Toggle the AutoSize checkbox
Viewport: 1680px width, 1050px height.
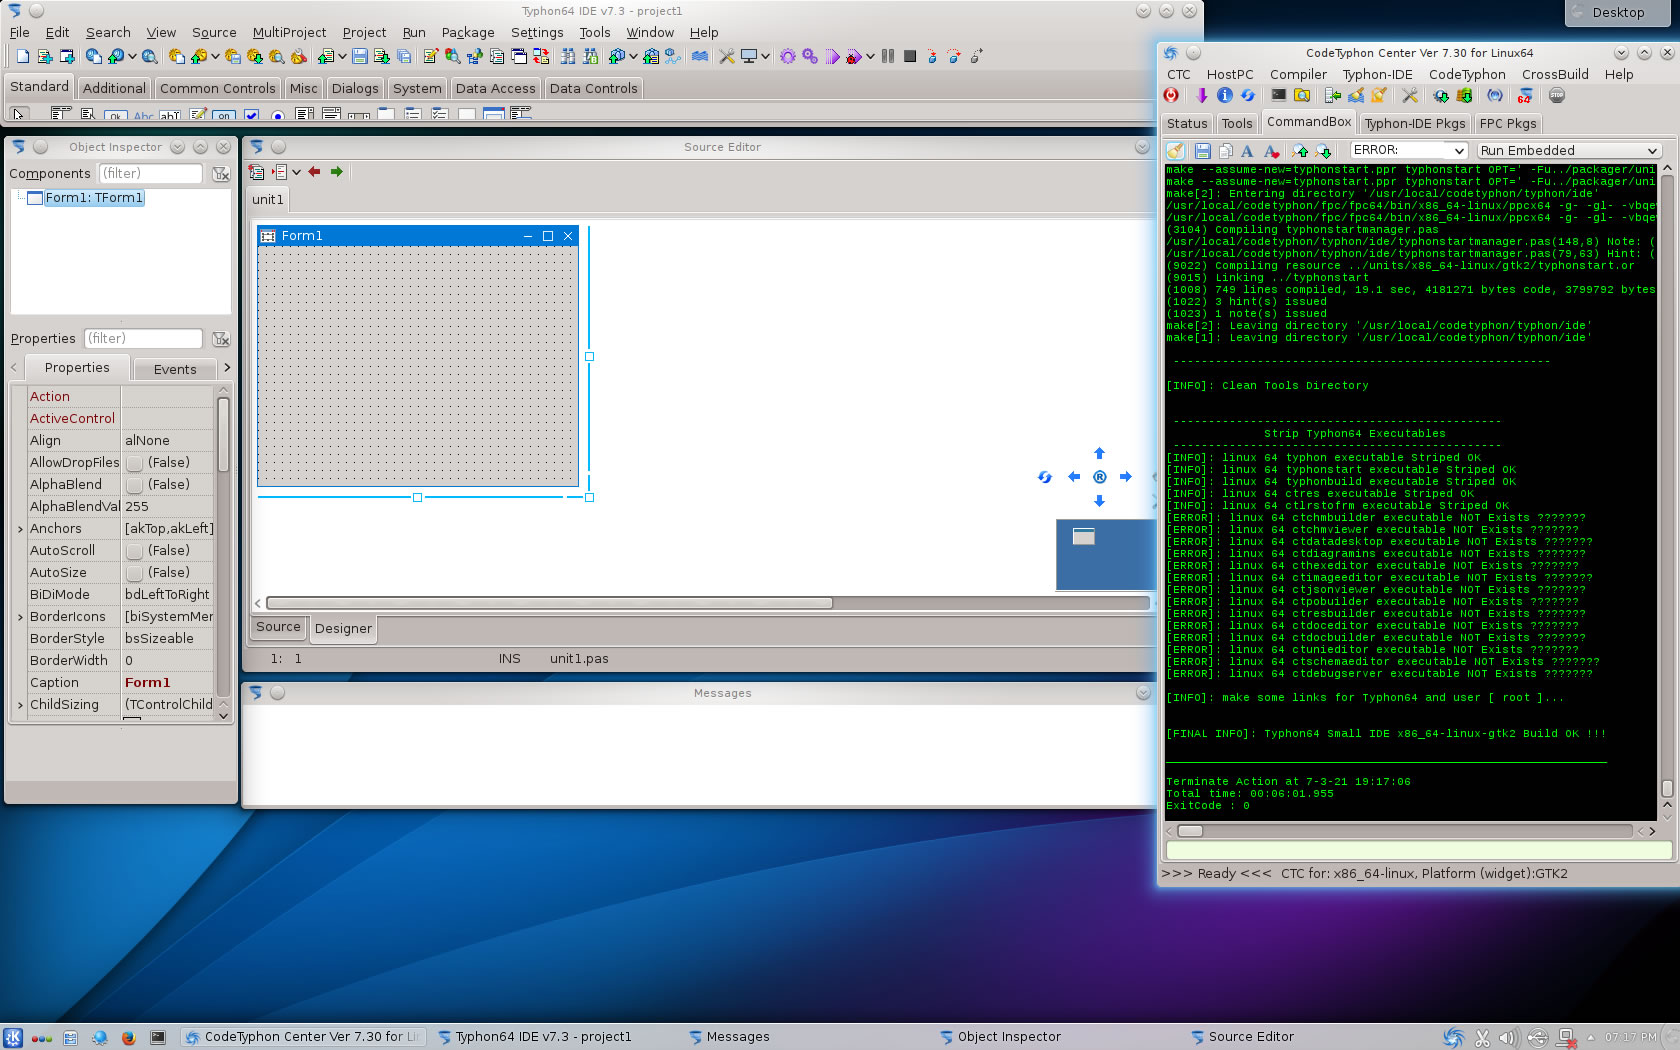(134, 573)
